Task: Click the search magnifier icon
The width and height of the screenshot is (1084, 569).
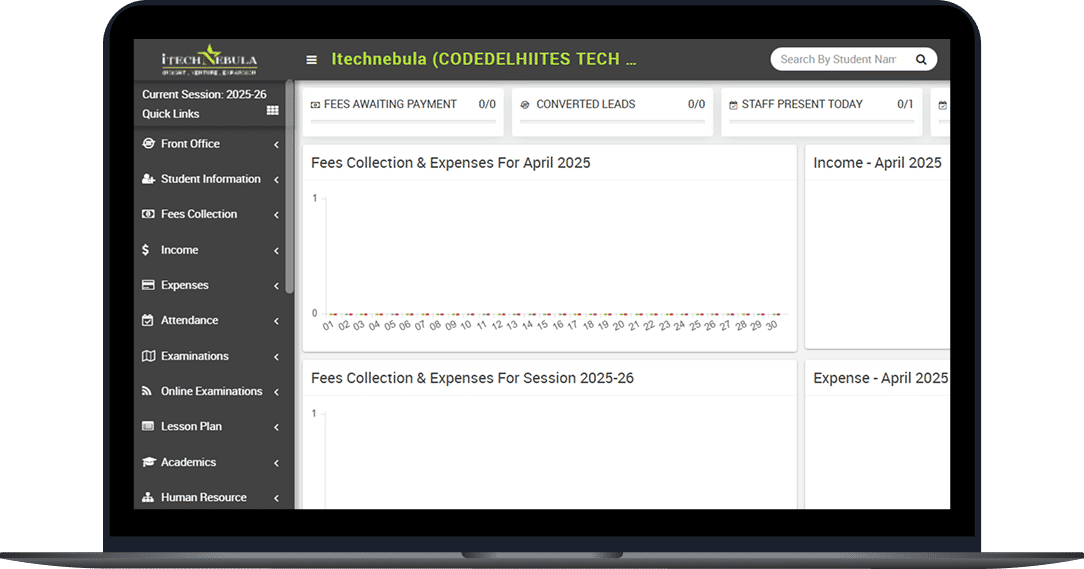Action: (x=921, y=59)
